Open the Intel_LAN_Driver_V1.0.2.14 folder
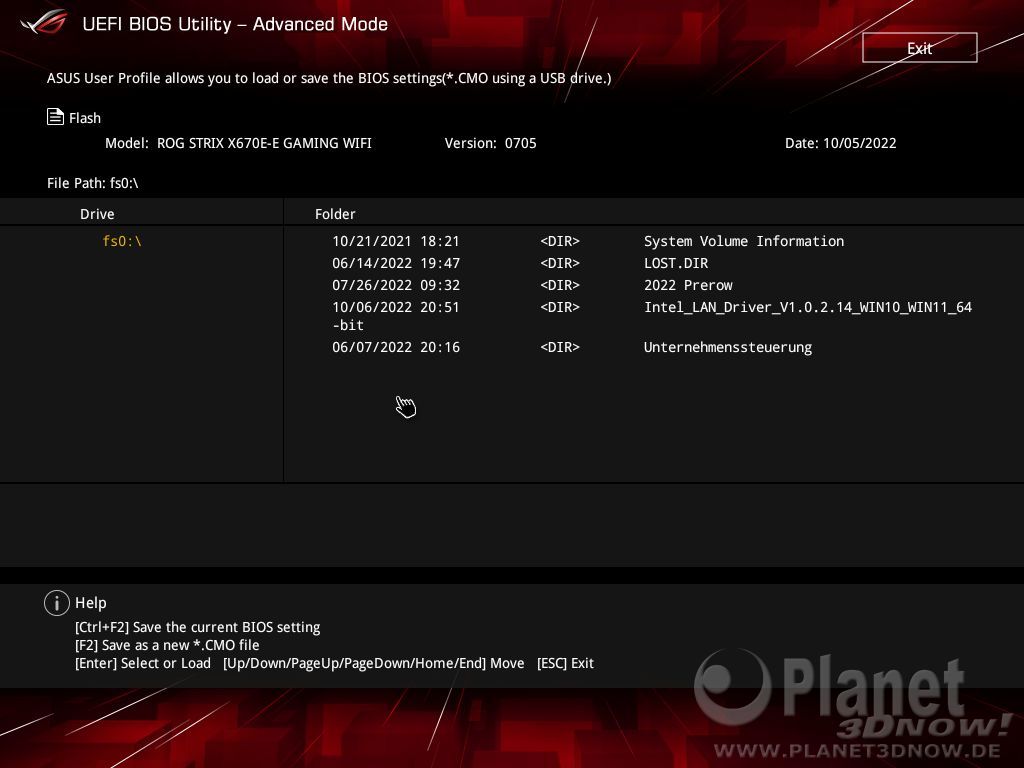This screenshot has width=1024, height=768. (x=808, y=308)
